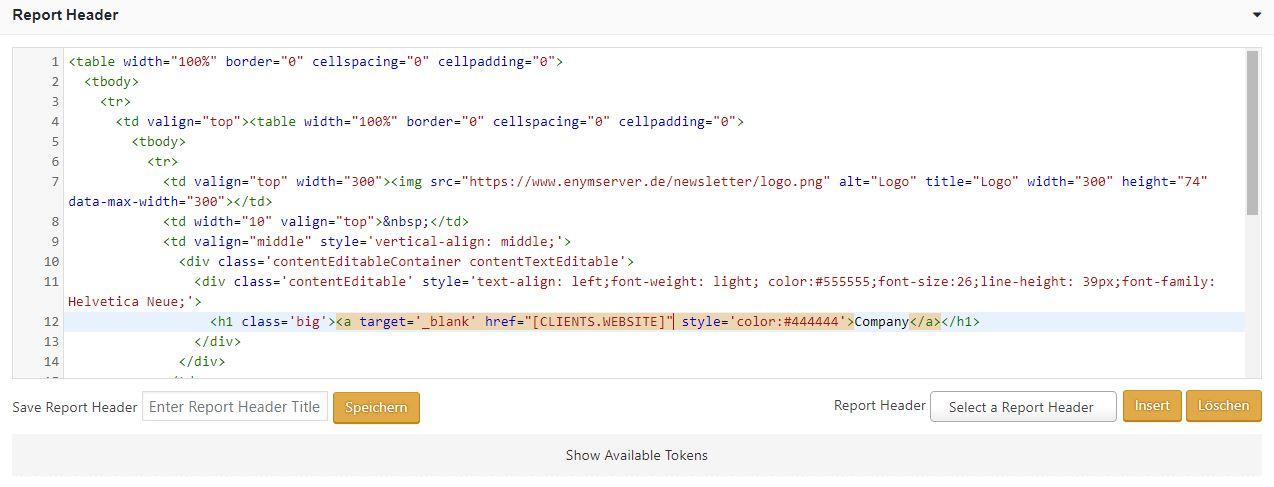Click the target='_blank' attribute on line 12
Viewport: 1274px width, 487px height.
coord(418,322)
